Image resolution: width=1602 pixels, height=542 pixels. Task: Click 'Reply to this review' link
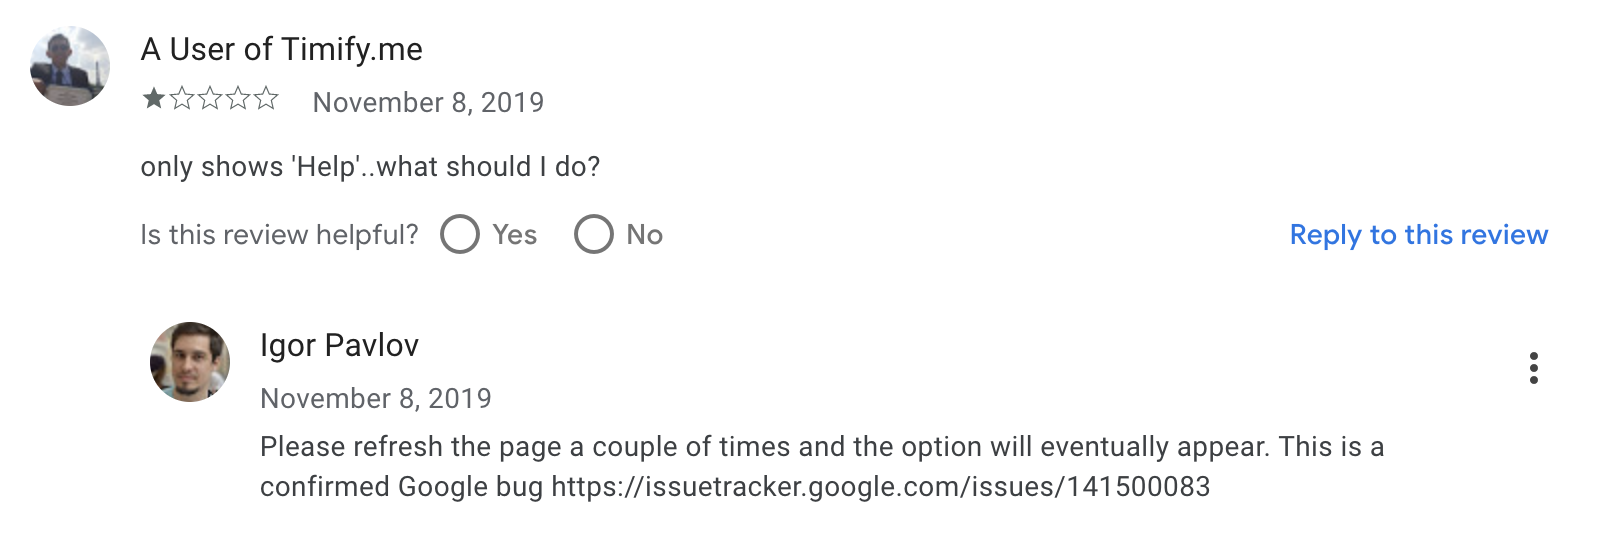click(x=1418, y=235)
